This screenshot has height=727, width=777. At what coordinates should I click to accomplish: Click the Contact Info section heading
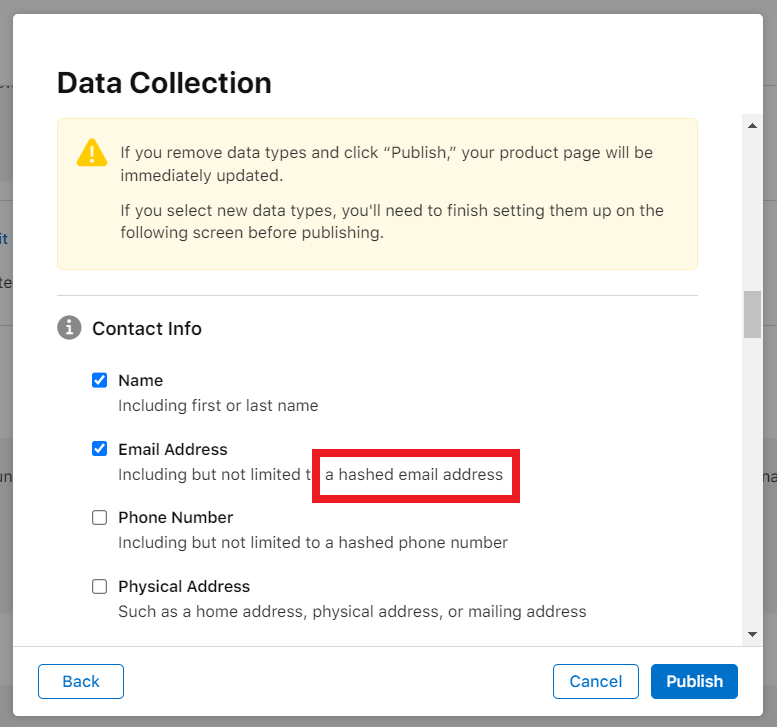coord(147,328)
